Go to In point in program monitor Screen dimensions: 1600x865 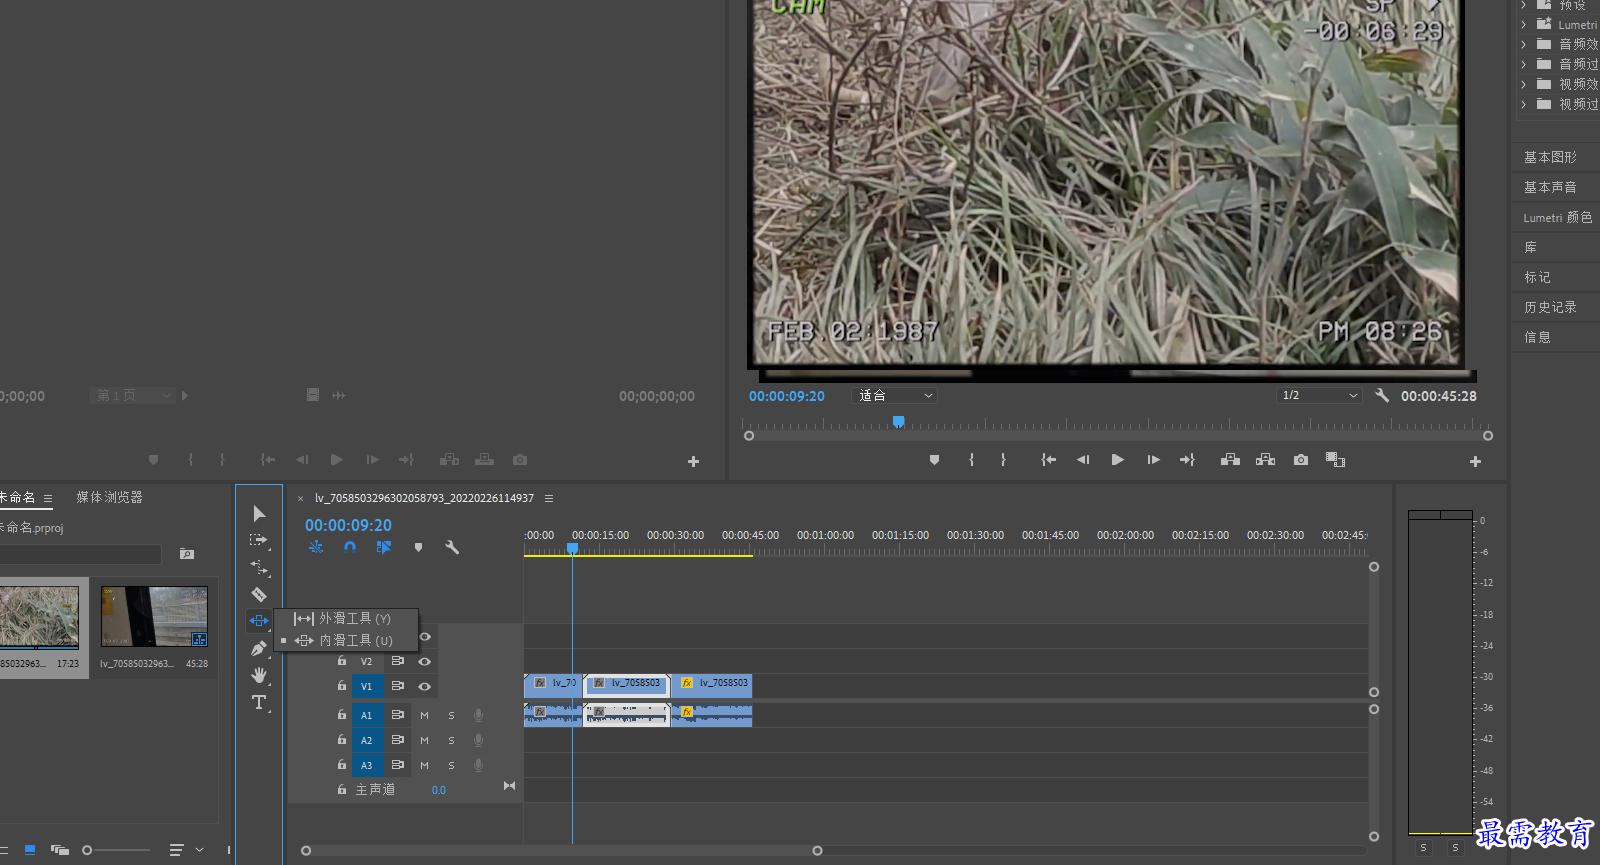[1048, 460]
